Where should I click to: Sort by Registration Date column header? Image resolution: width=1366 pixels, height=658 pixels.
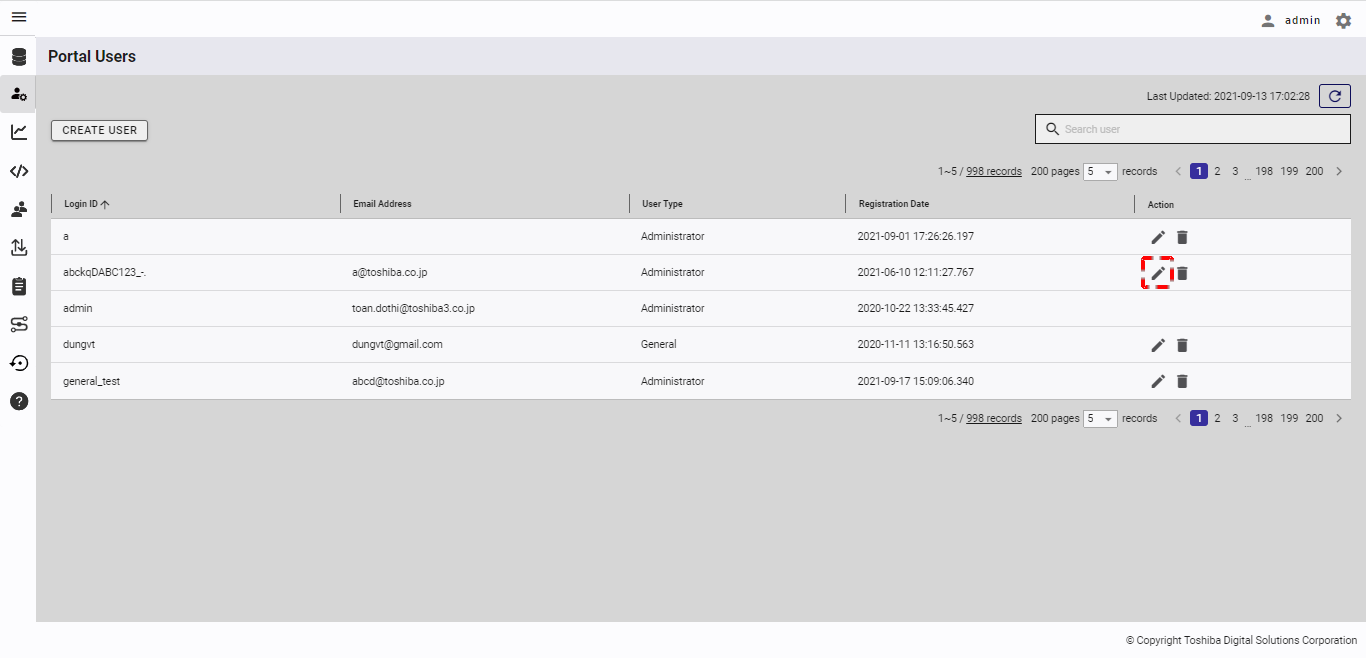click(893, 204)
